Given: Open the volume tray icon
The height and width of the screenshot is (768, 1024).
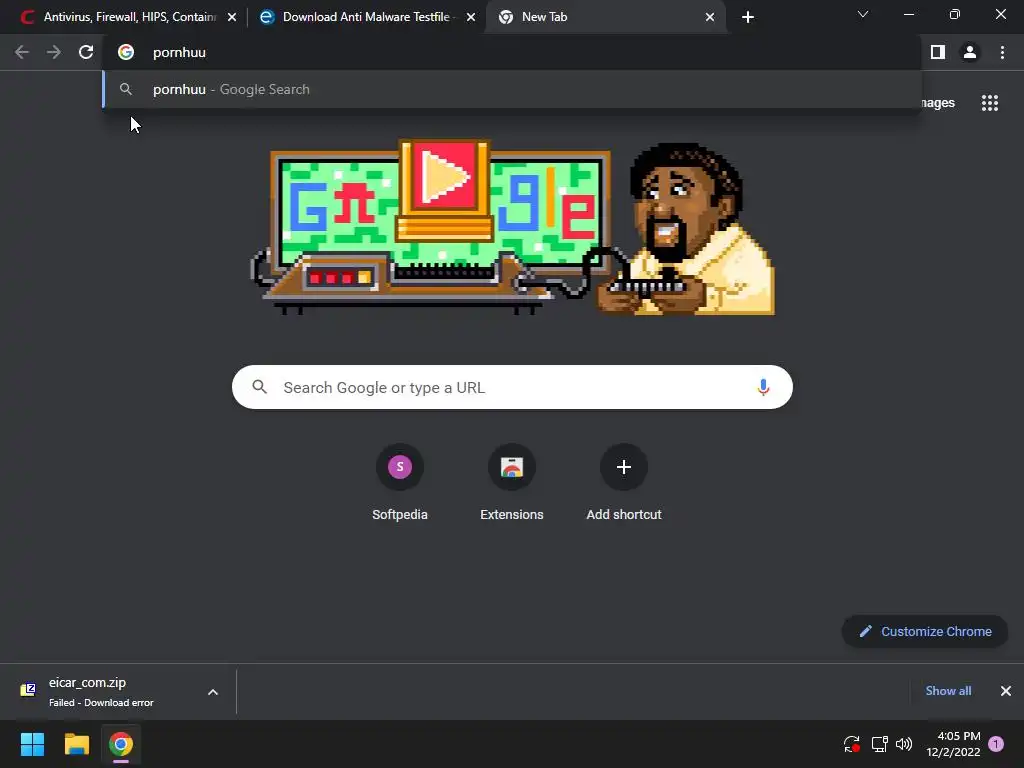Looking at the screenshot, I should 904,744.
